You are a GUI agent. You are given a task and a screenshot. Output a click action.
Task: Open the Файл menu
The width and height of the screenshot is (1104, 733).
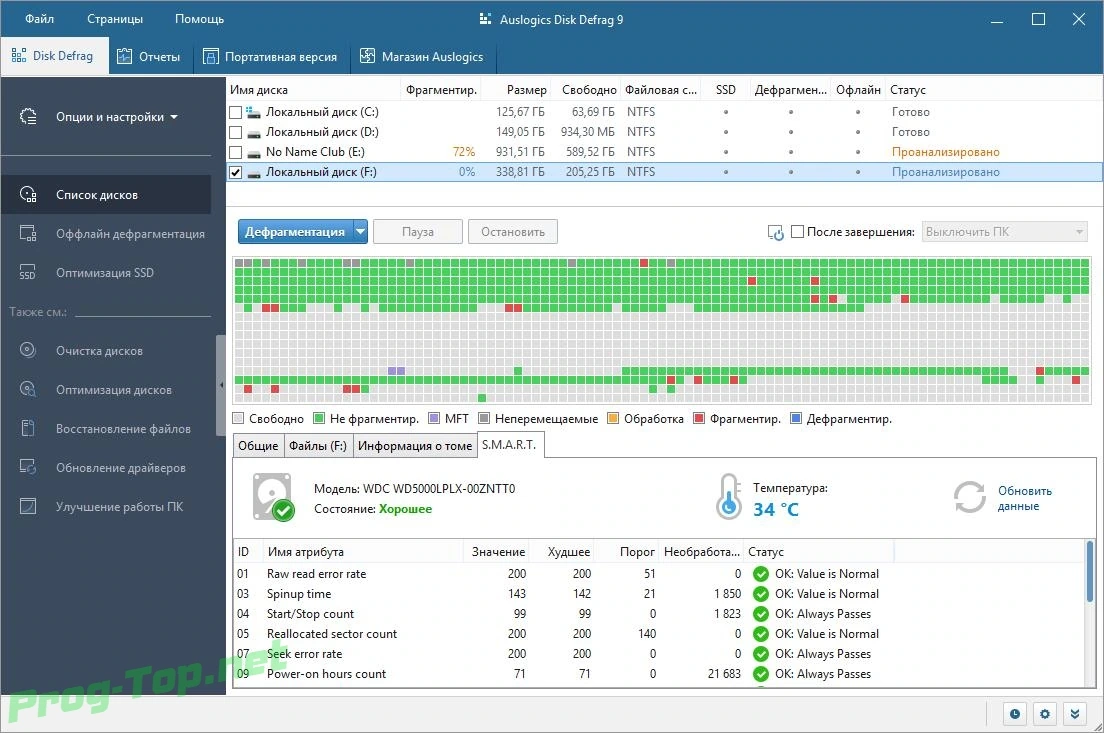[x=39, y=19]
